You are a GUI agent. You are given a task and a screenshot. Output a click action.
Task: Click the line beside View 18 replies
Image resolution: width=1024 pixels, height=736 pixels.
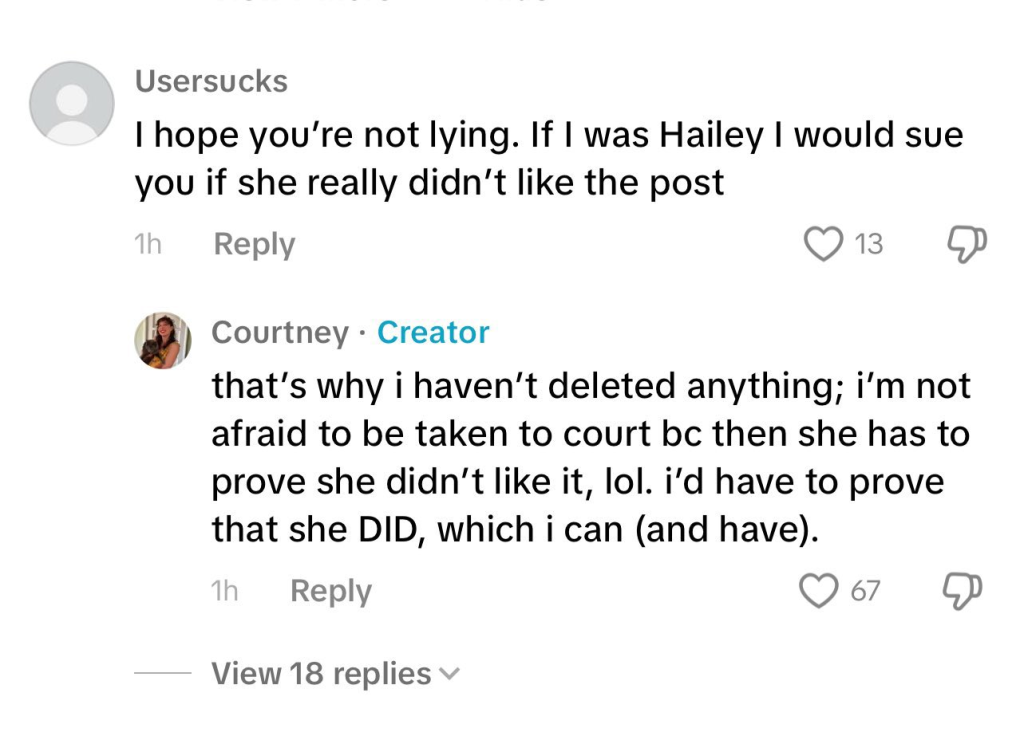point(162,674)
